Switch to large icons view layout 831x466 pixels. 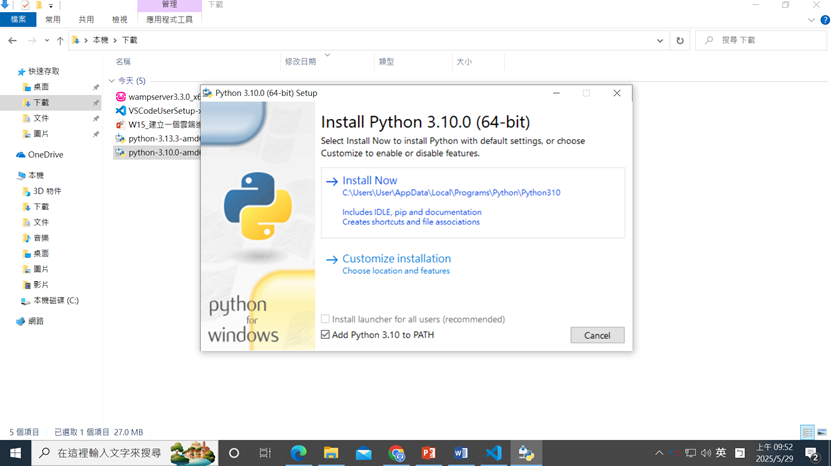821,432
